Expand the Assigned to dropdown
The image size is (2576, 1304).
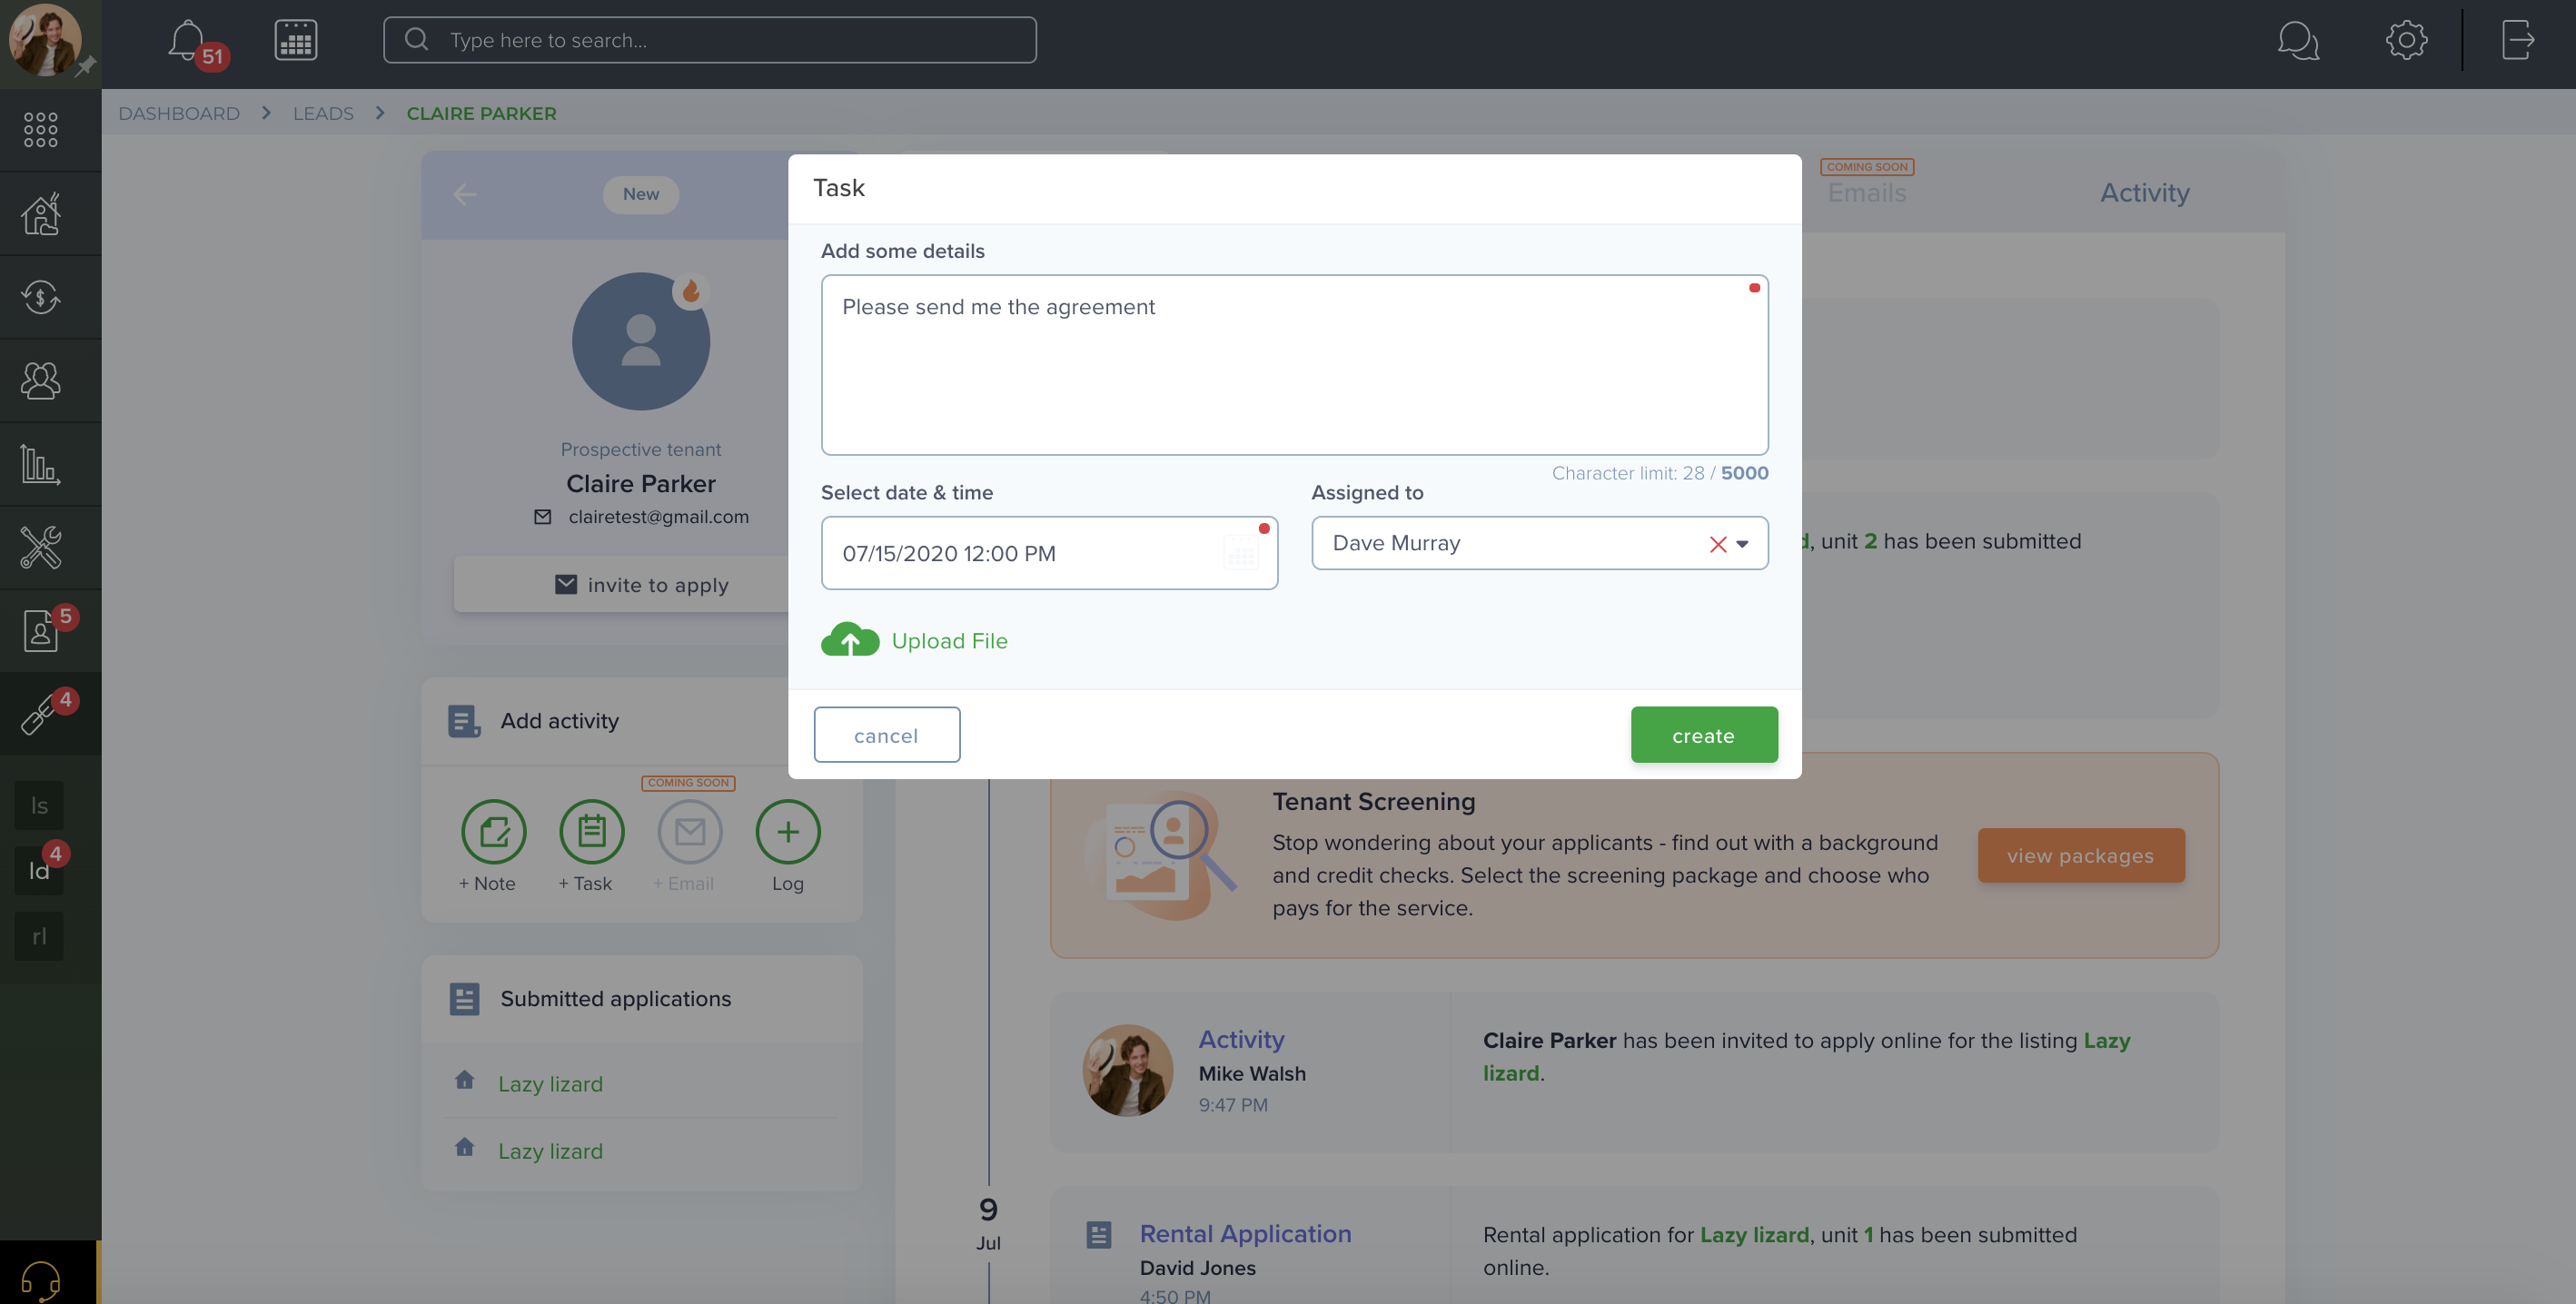pyautogui.click(x=1742, y=544)
